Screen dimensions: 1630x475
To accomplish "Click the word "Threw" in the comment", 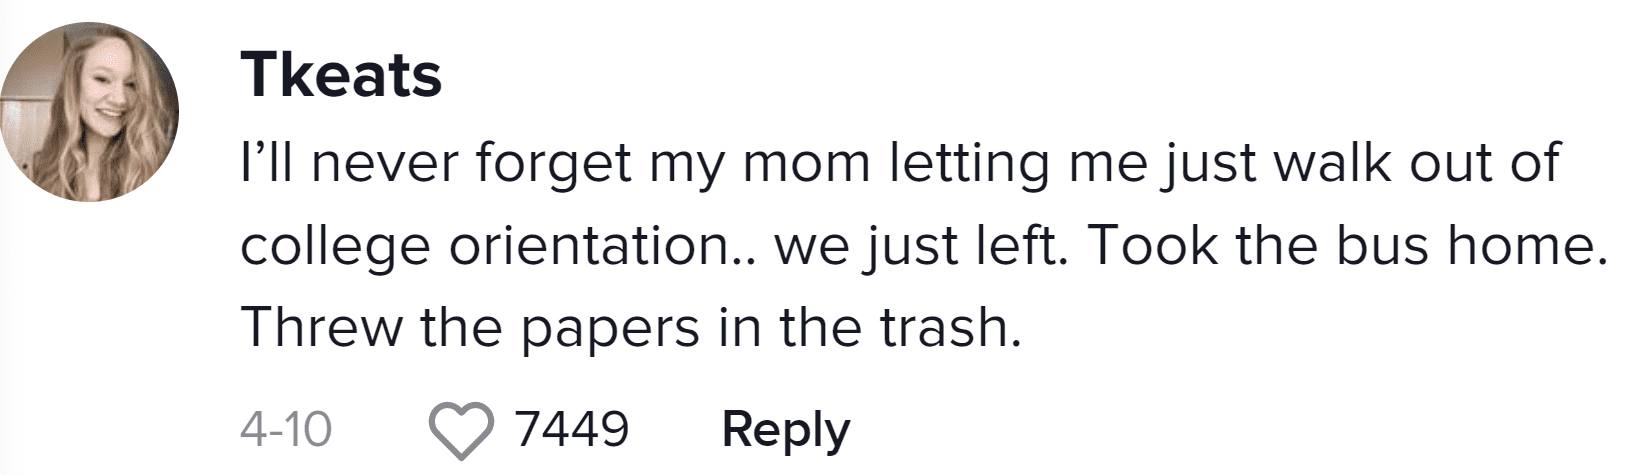I will point(321,327).
